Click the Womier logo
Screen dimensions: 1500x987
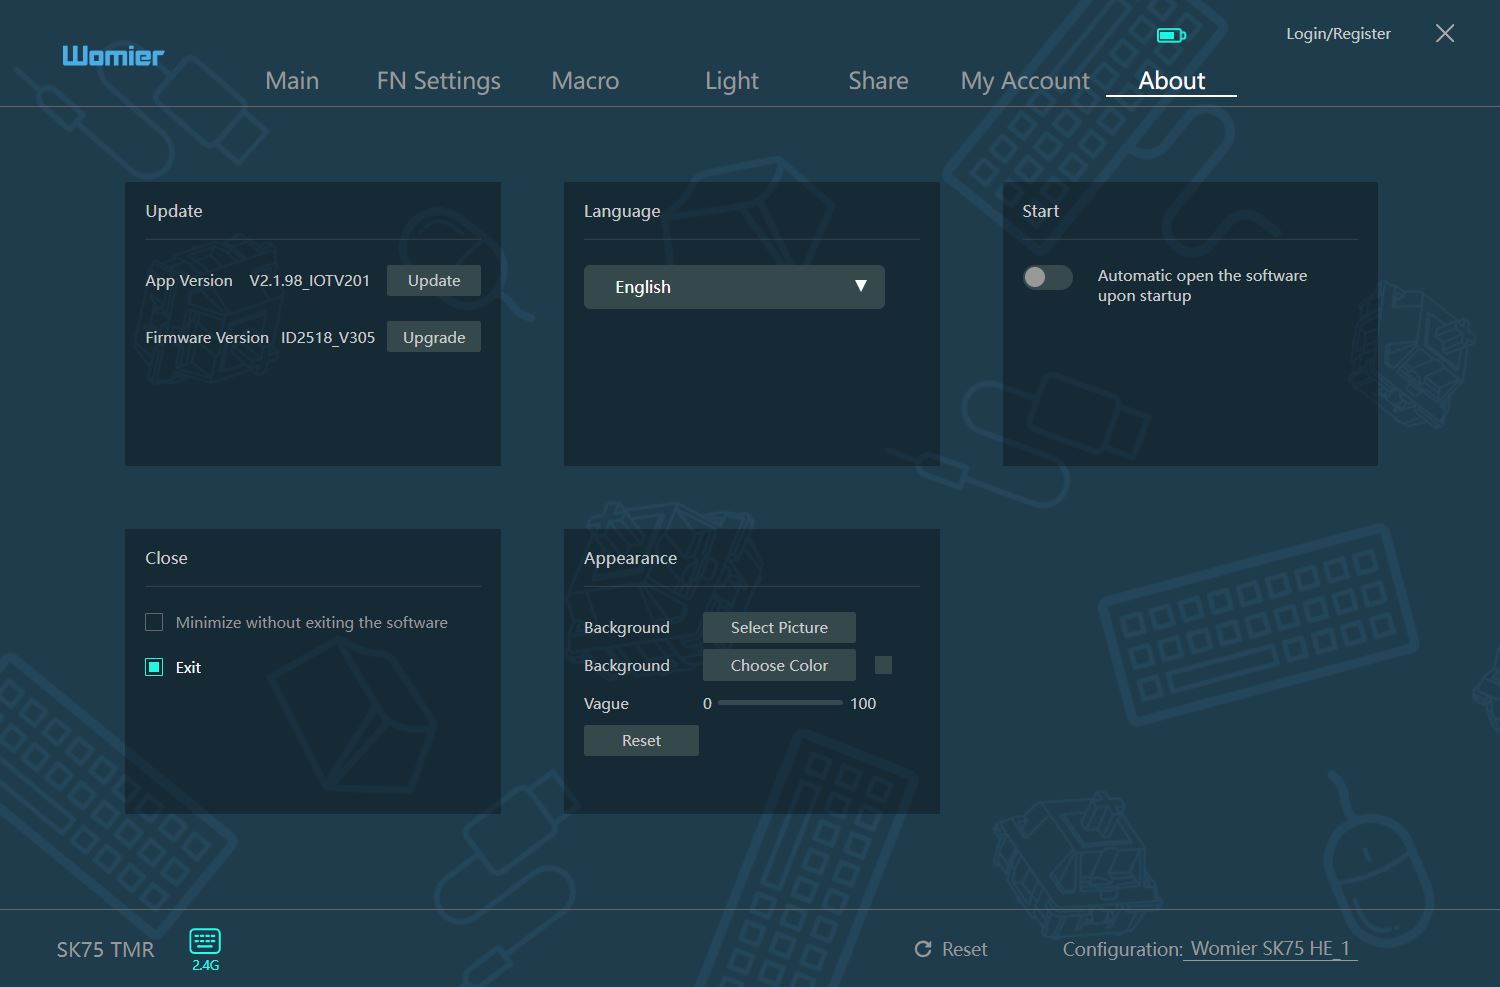(113, 56)
